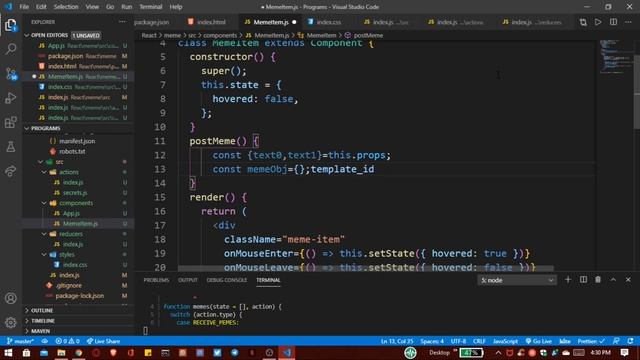
Task: Change CRLF line ending setting
Action: point(479,341)
